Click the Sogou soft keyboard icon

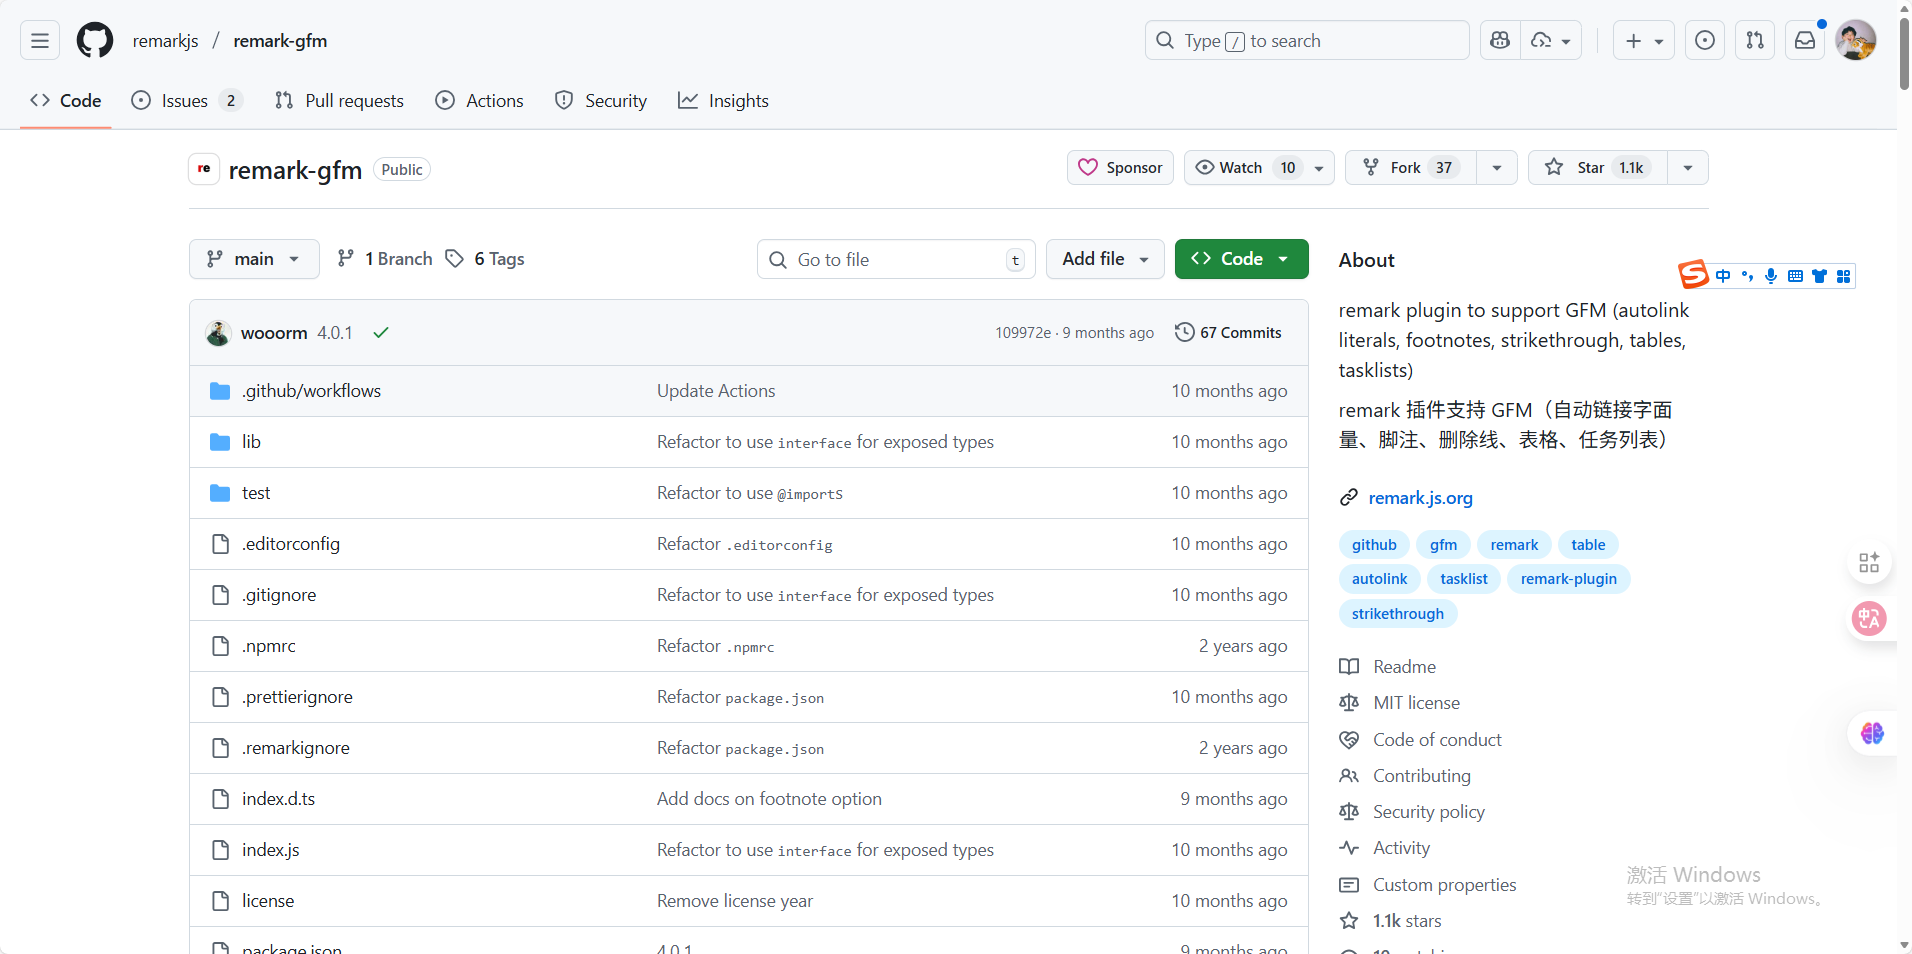pyautogui.click(x=1795, y=276)
